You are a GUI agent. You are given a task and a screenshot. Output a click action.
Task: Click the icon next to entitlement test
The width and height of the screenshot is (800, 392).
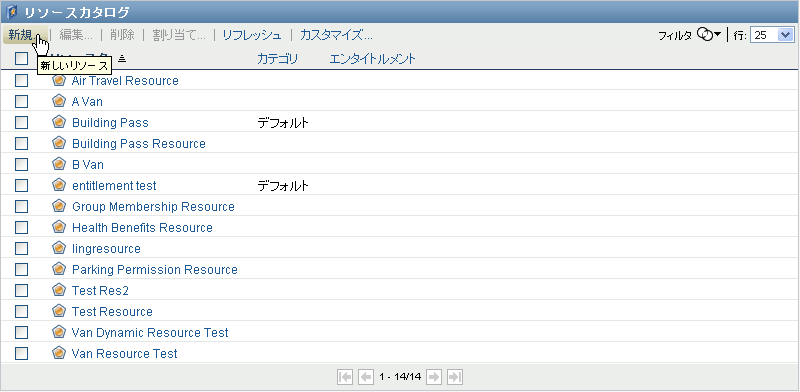[59, 185]
